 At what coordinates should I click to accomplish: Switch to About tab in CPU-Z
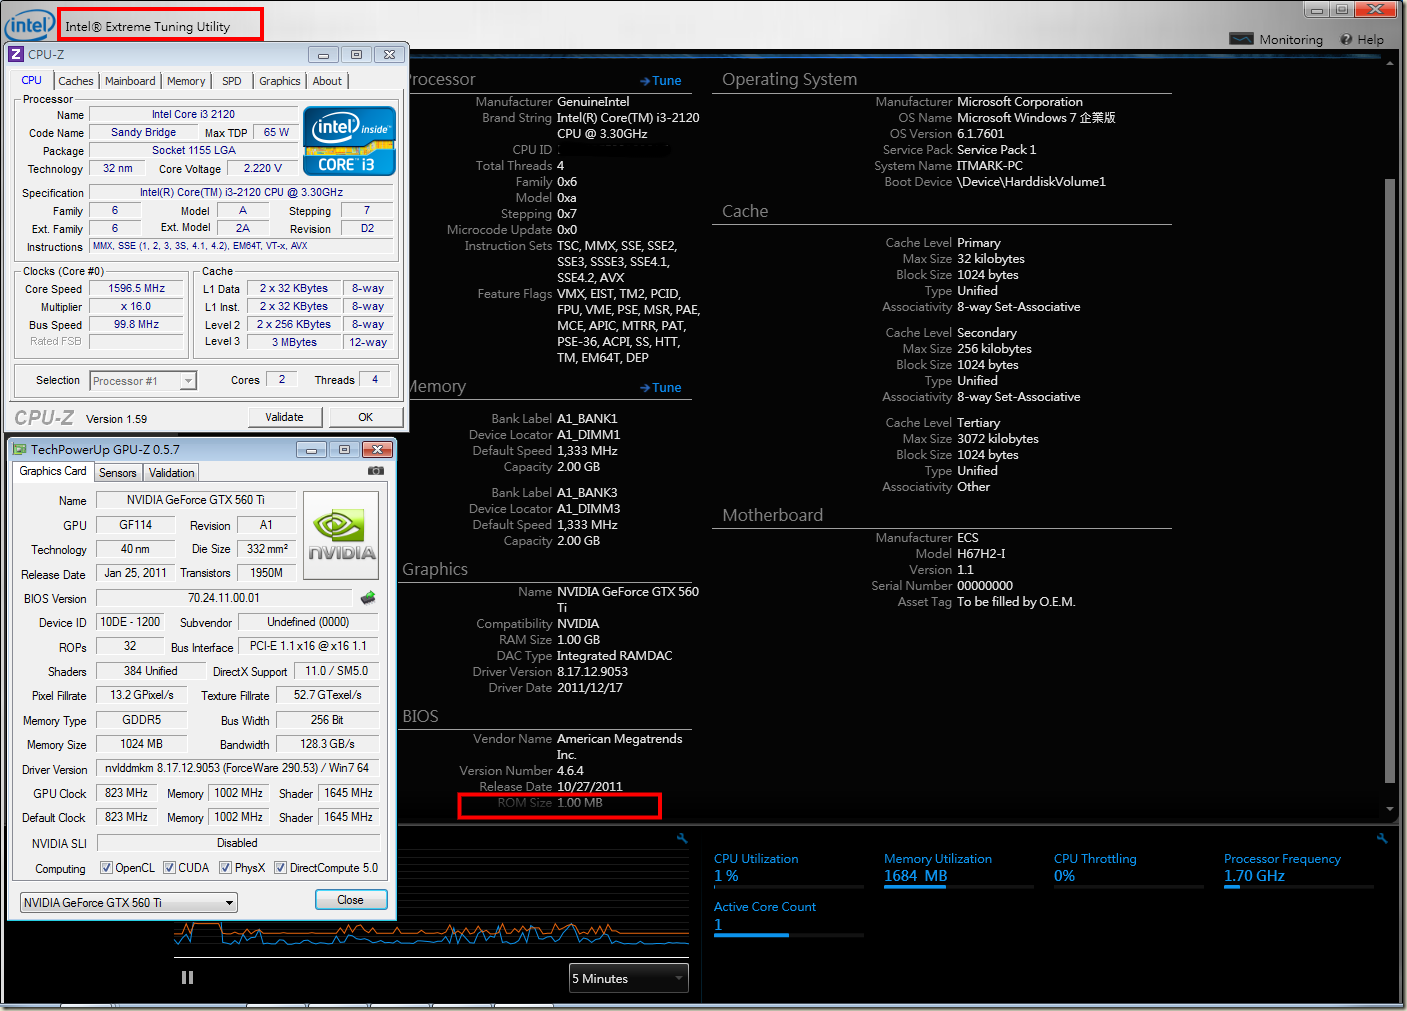tap(327, 81)
